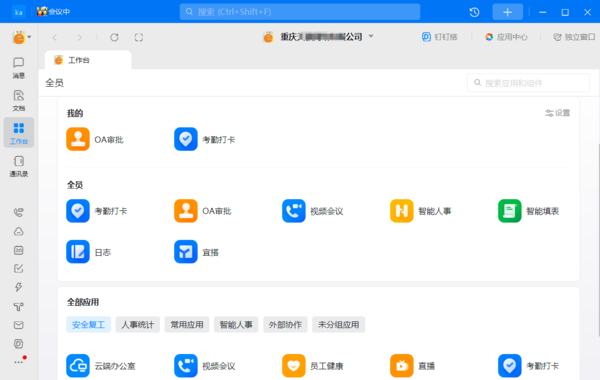Click the 会议中 meeting status indicator
The height and width of the screenshot is (380, 600).
click(54, 12)
